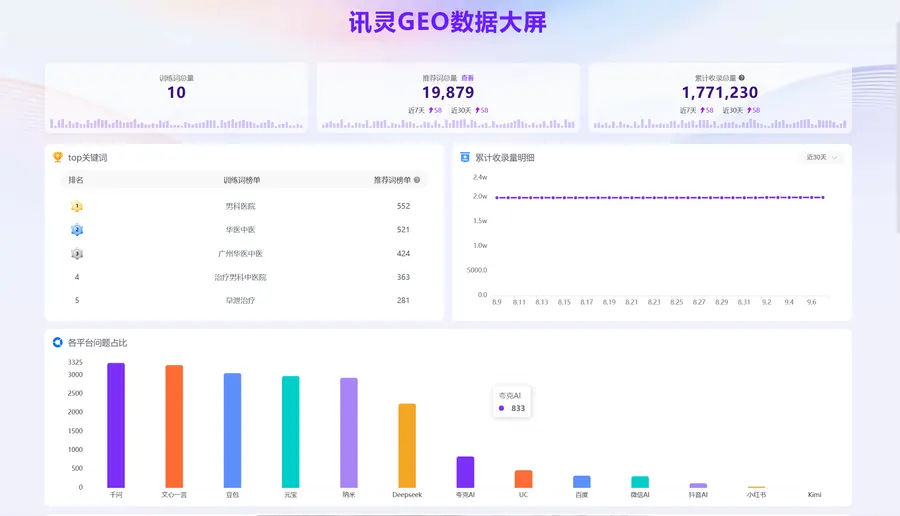Click the 查看 link in 推荐词总量 card
This screenshot has height=516, width=900.
pos(467,77)
